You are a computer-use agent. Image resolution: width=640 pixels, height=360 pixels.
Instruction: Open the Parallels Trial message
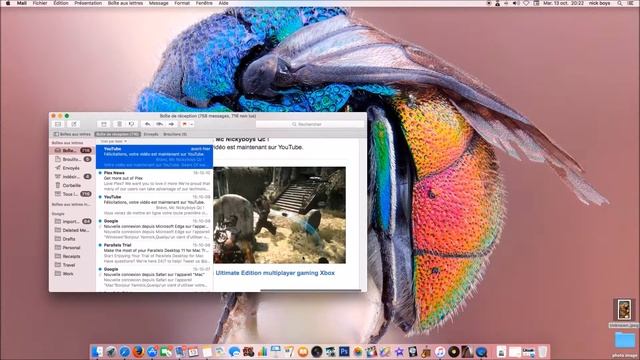pos(154,253)
